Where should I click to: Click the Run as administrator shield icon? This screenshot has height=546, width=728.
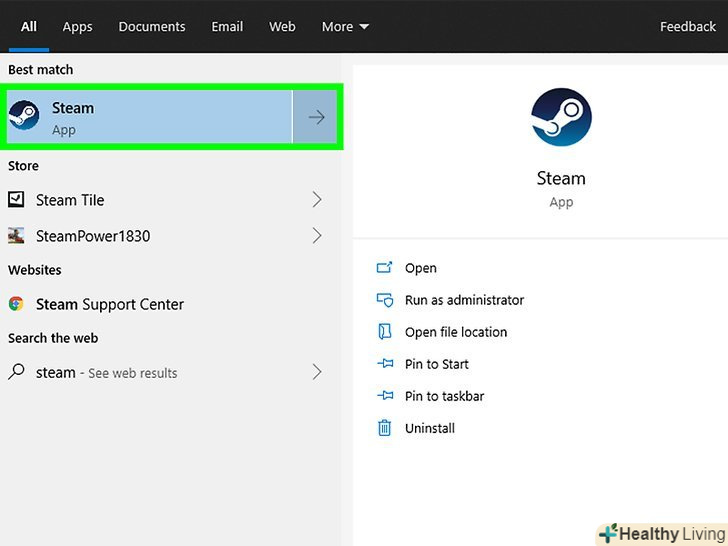pos(384,300)
